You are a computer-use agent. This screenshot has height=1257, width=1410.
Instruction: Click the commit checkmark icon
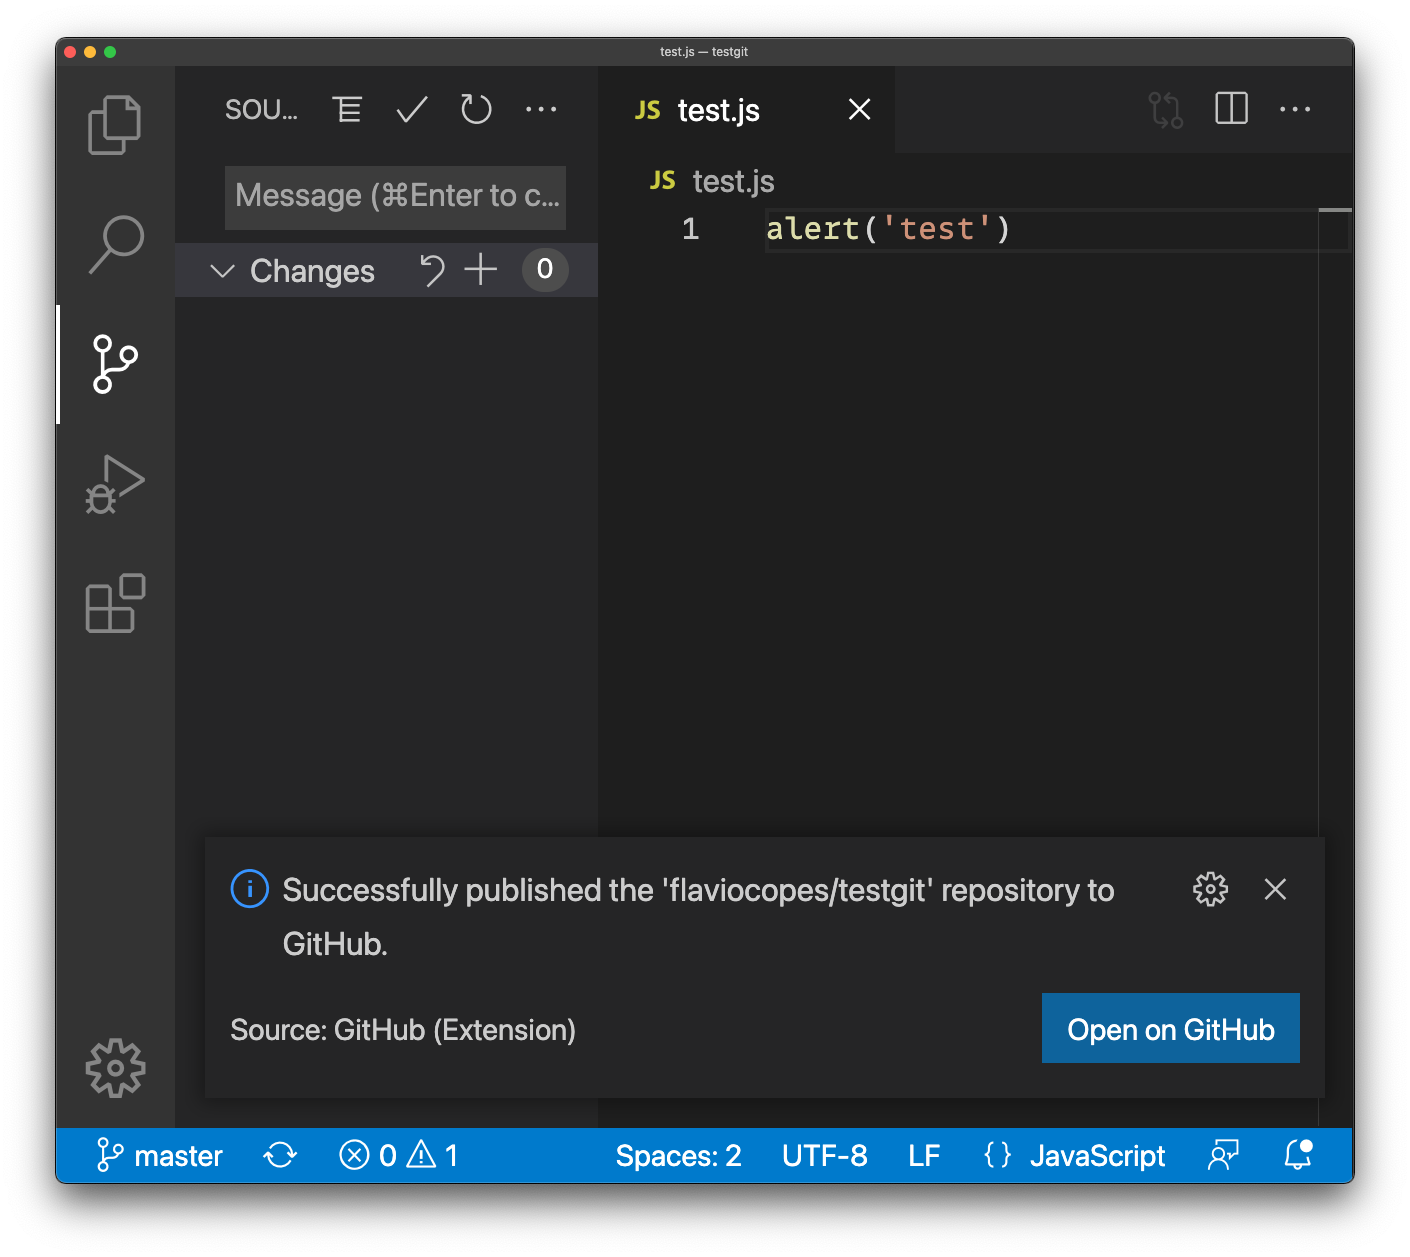[x=412, y=110]
